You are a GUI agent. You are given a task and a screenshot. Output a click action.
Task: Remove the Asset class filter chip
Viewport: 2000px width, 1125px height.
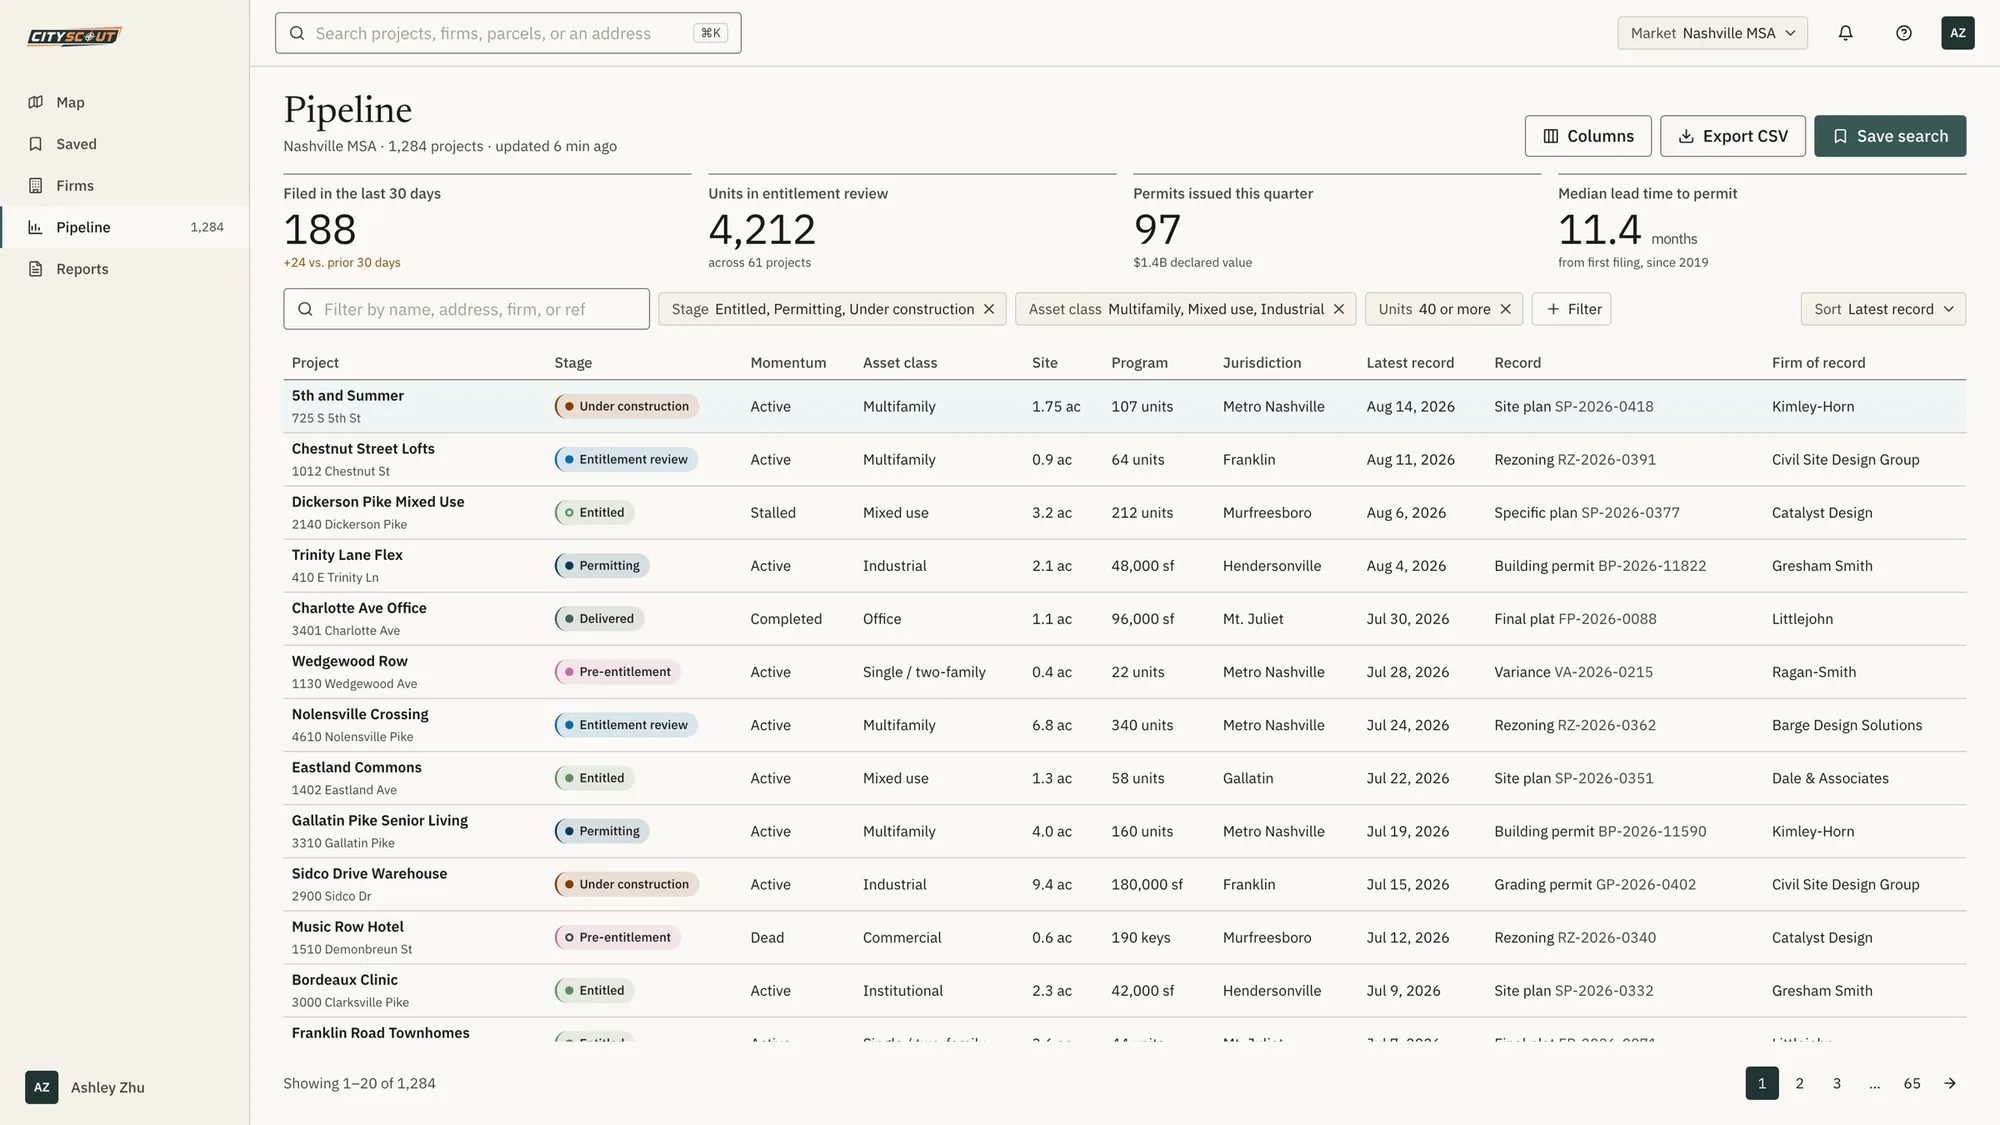pos(1339,309)
